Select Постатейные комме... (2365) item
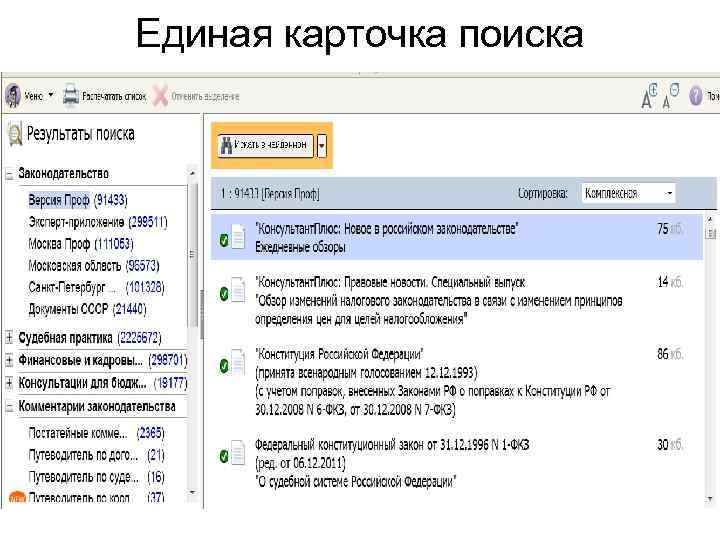Viewport: 720px width, 540px height. tap(96, 433)
